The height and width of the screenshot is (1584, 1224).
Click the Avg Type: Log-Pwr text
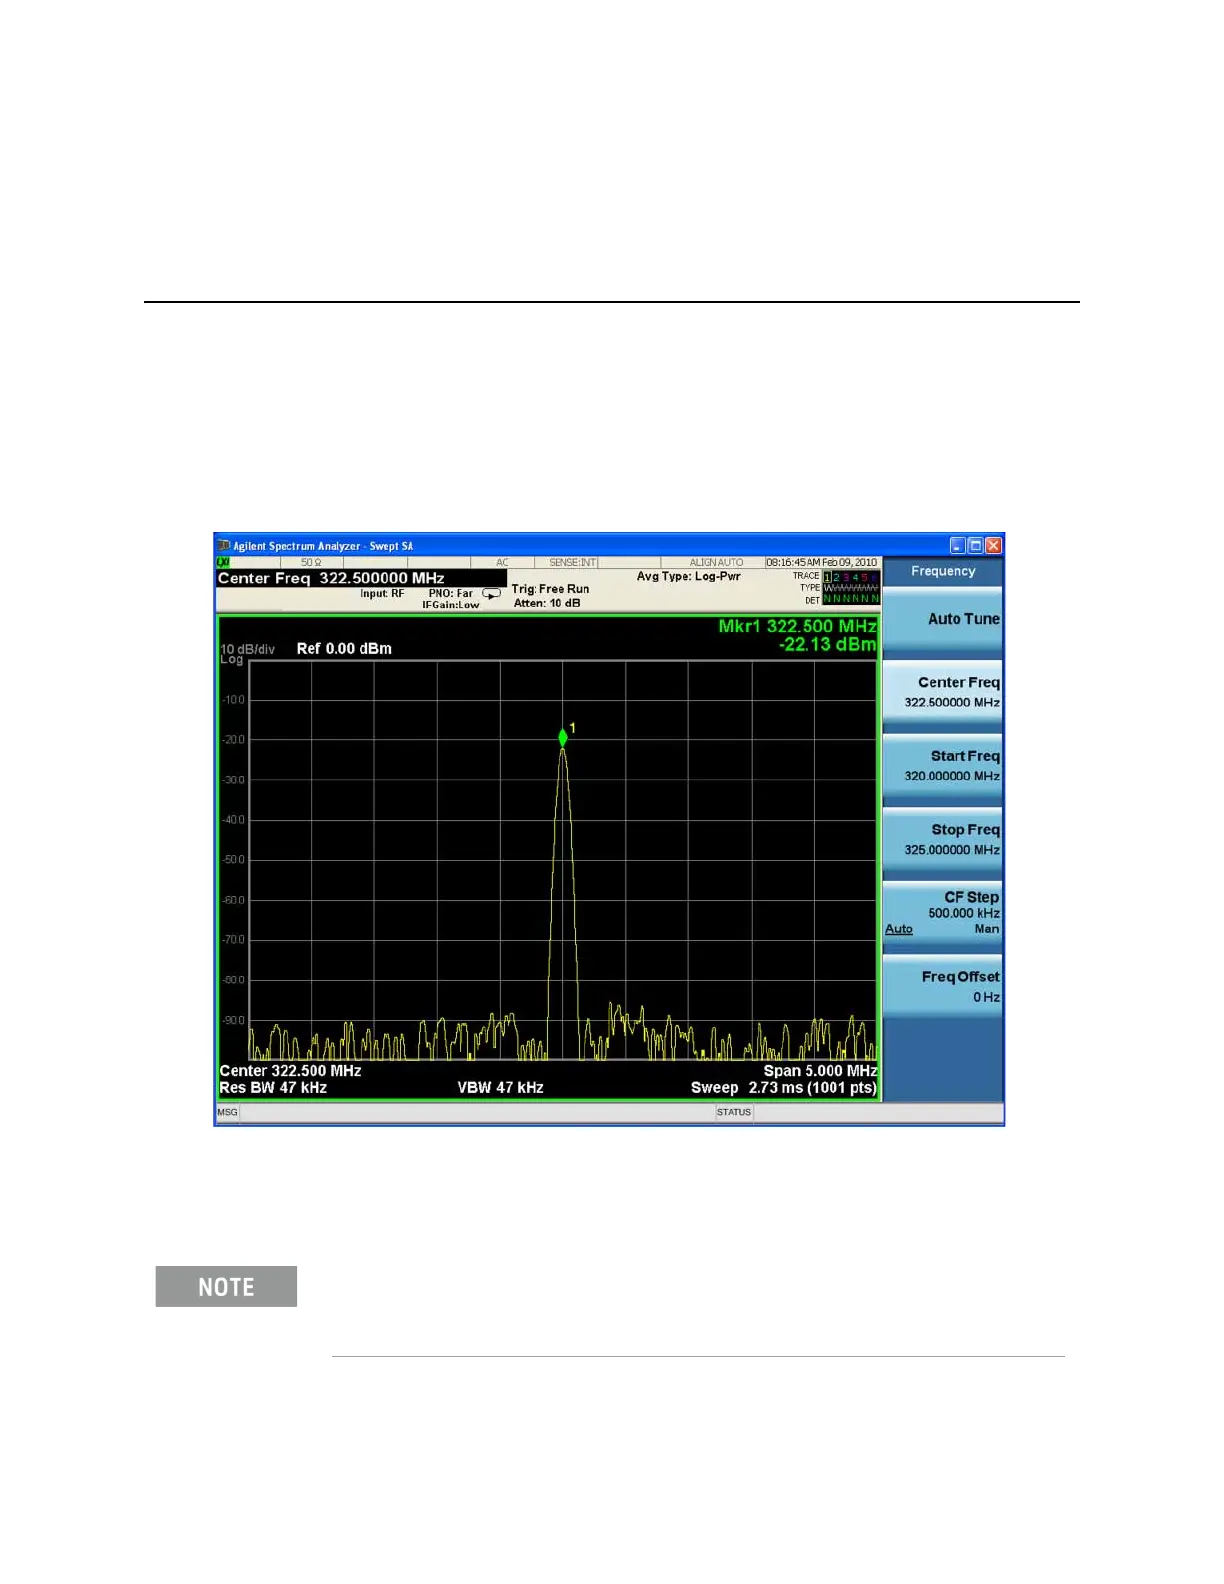click(x=689, y=576)
